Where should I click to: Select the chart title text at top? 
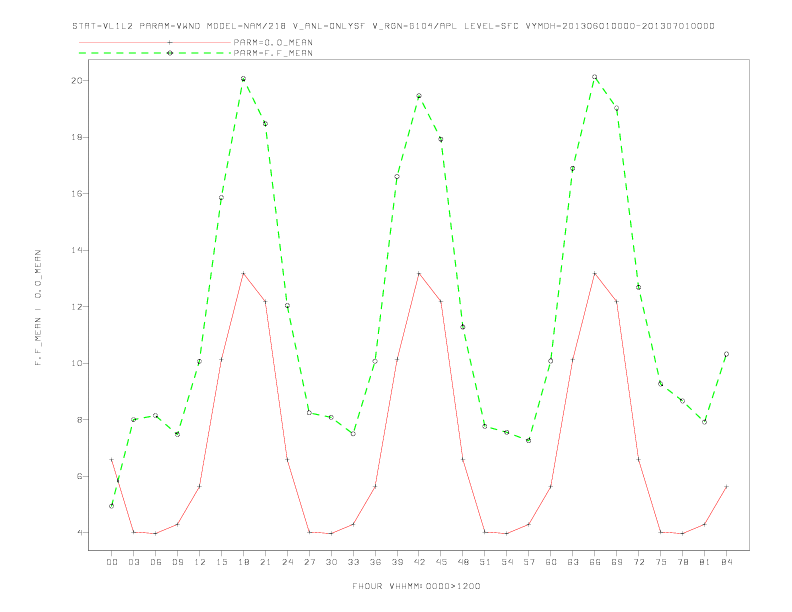click(x=393, y=26)
